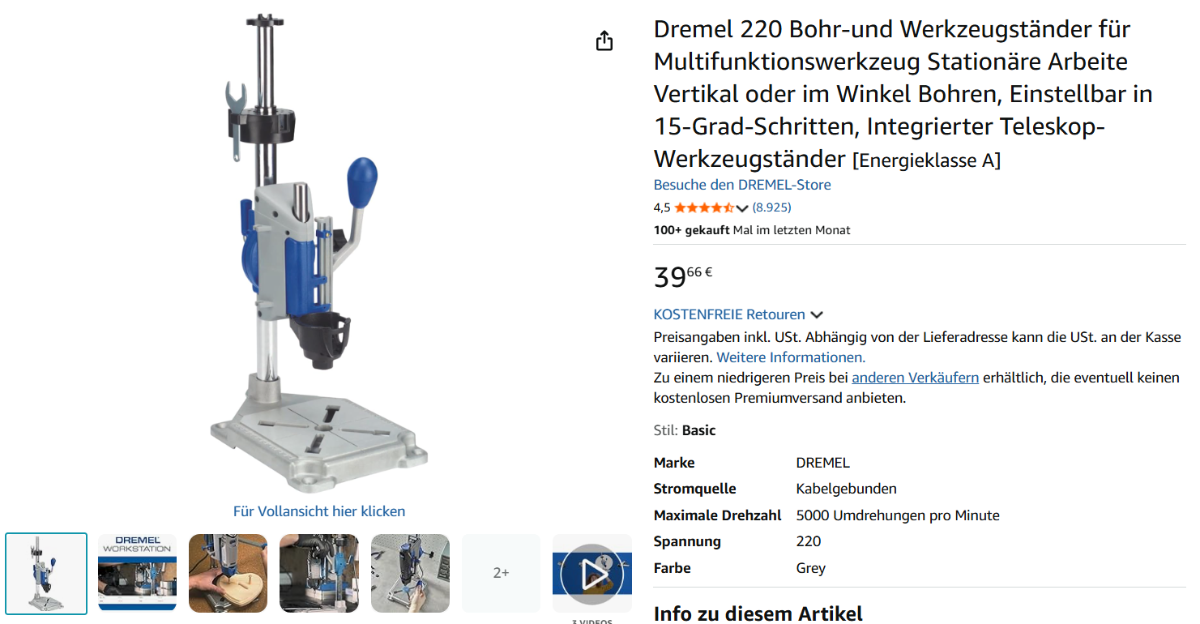Play the product video thumbnail
This screenshot has width=1200, height=624.
point(592,573)
